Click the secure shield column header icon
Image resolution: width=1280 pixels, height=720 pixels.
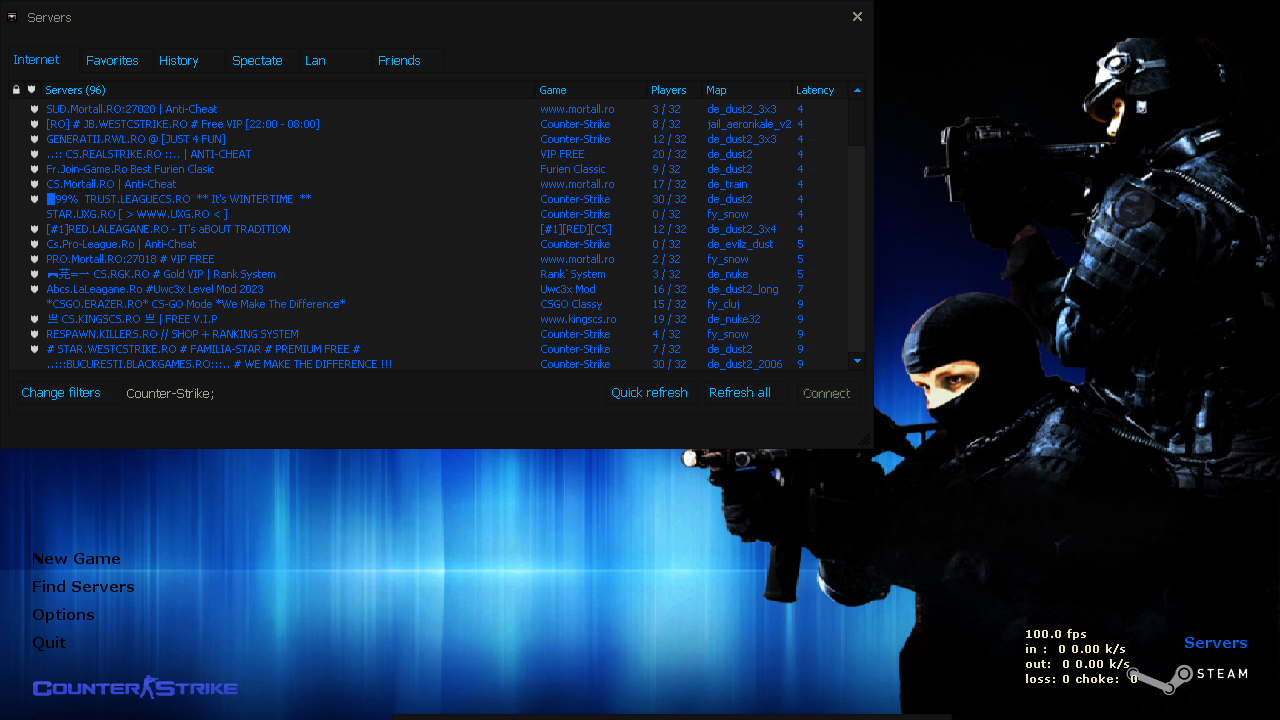[x=32, y=90]
